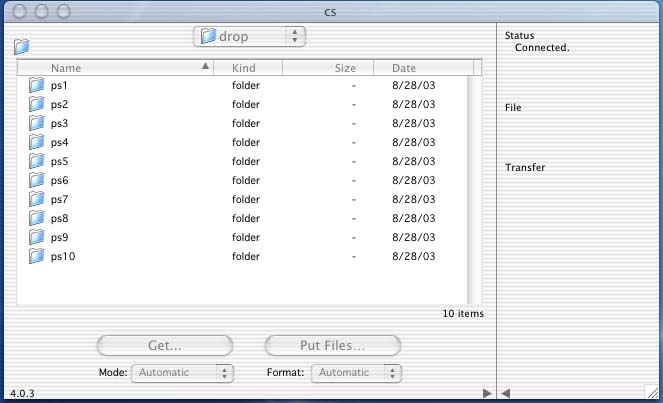Screen dimensions: 663x403
Task: Click the Put Files... button
Action: point(333,345)
